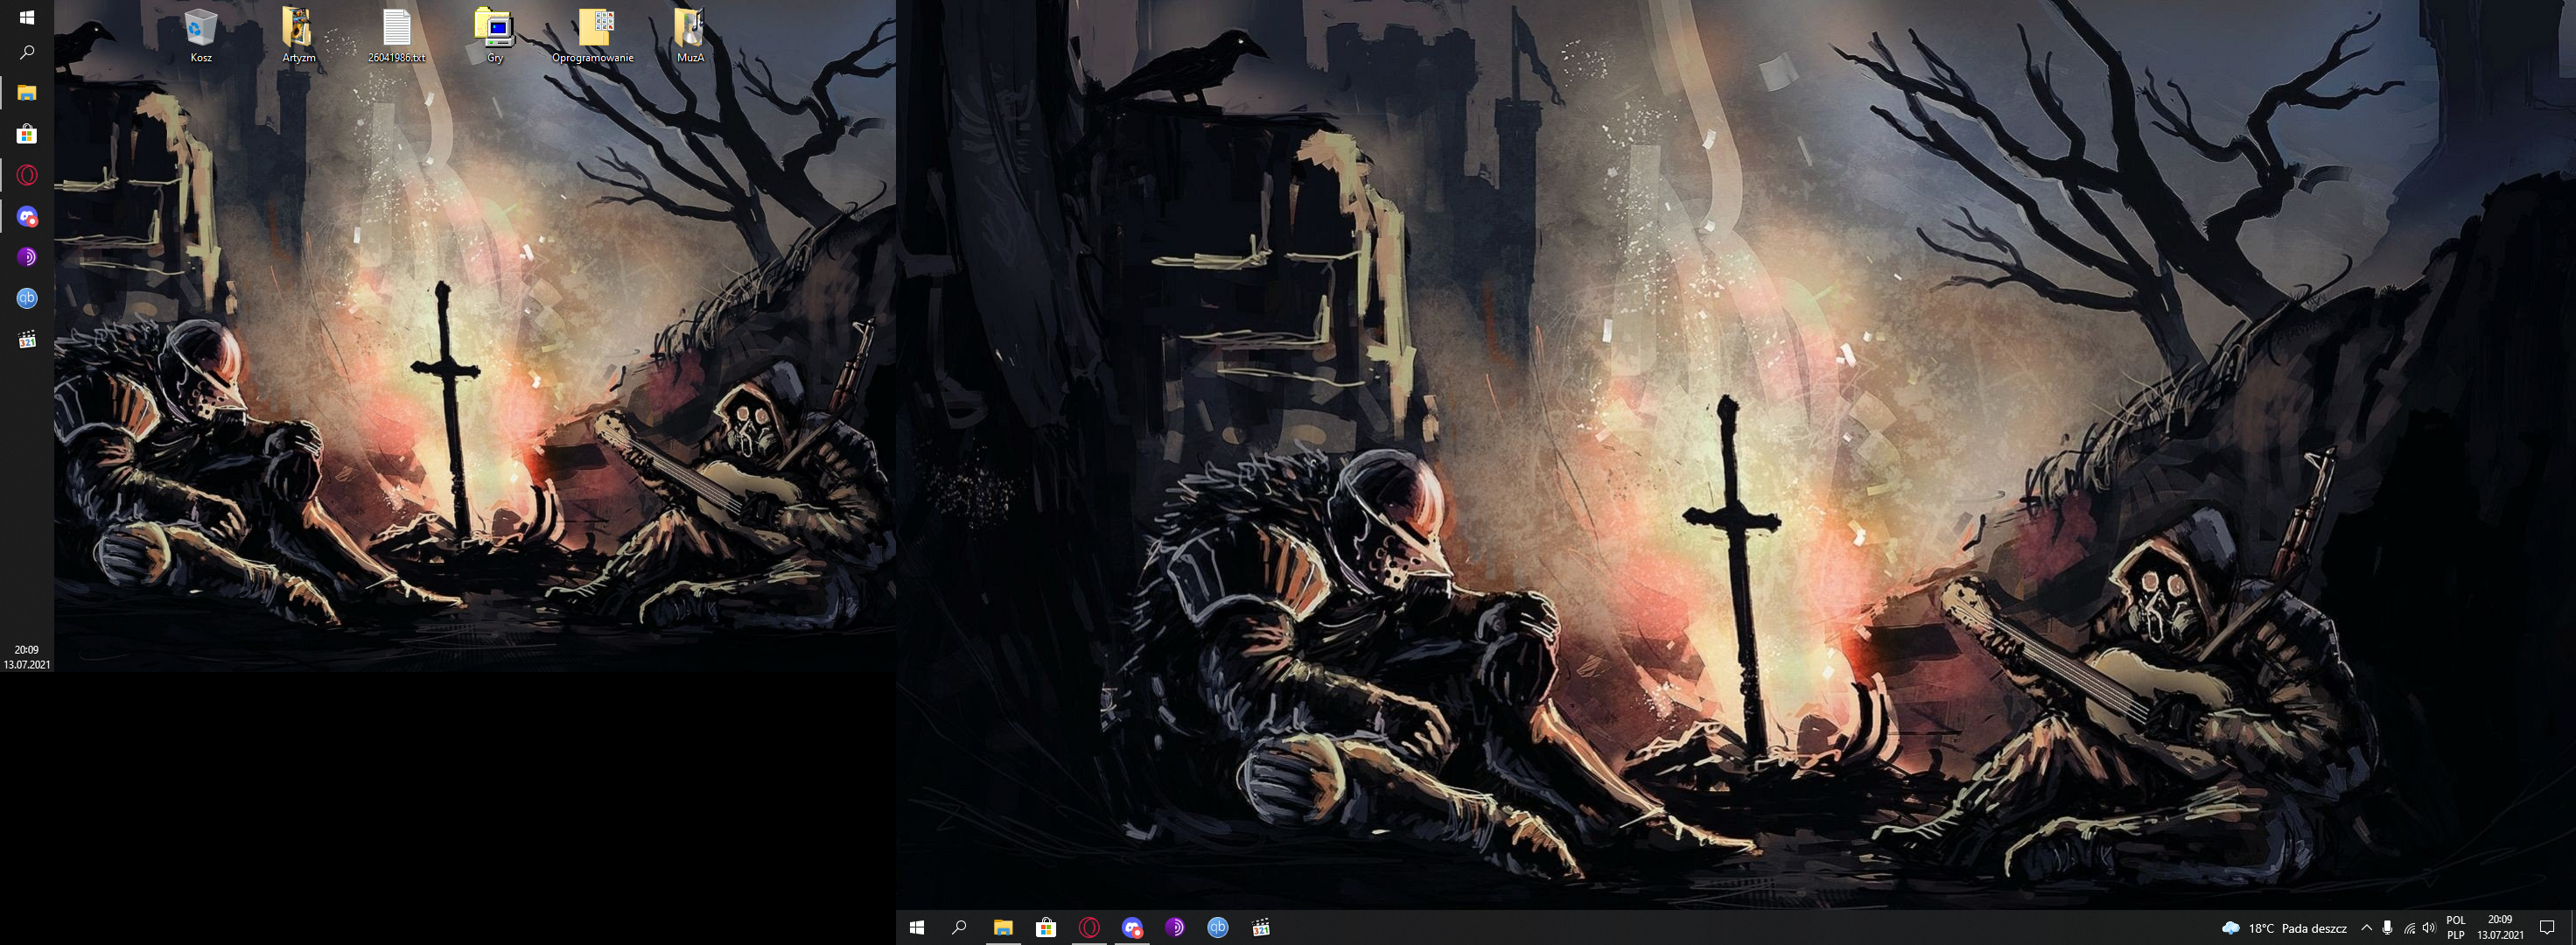Open the Kosz recycle bin desktop icon

tap(200, 36)
